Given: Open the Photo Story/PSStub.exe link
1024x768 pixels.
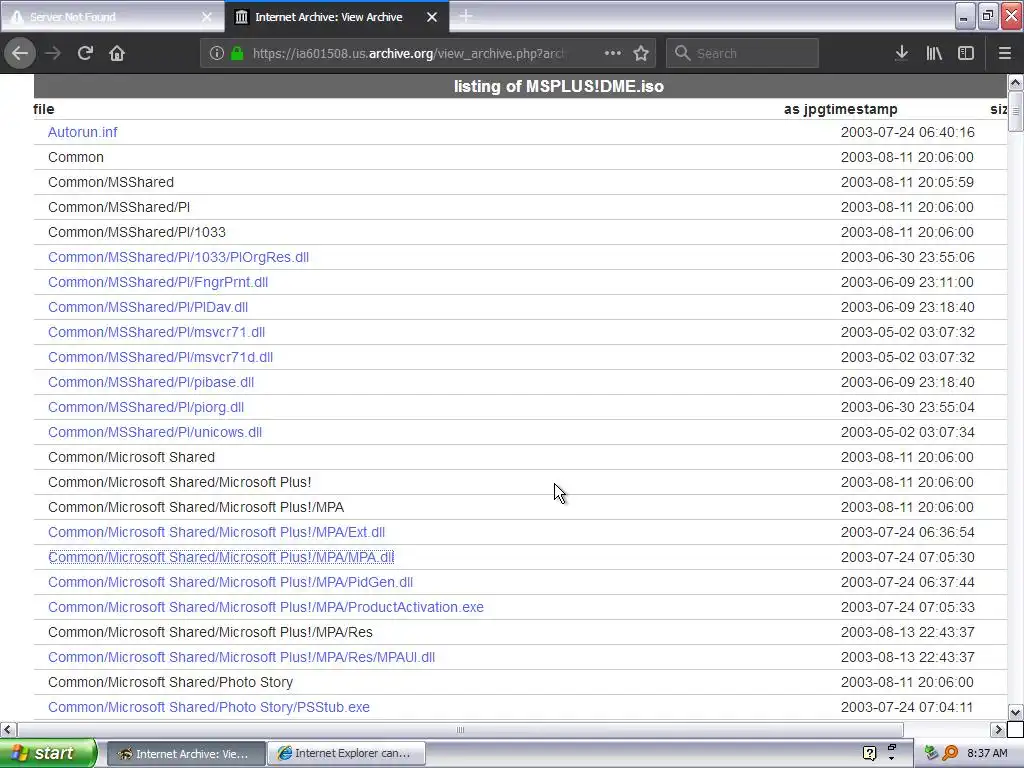Looking at the screenshot, I should pyautogui.click(x=209, y=707).
